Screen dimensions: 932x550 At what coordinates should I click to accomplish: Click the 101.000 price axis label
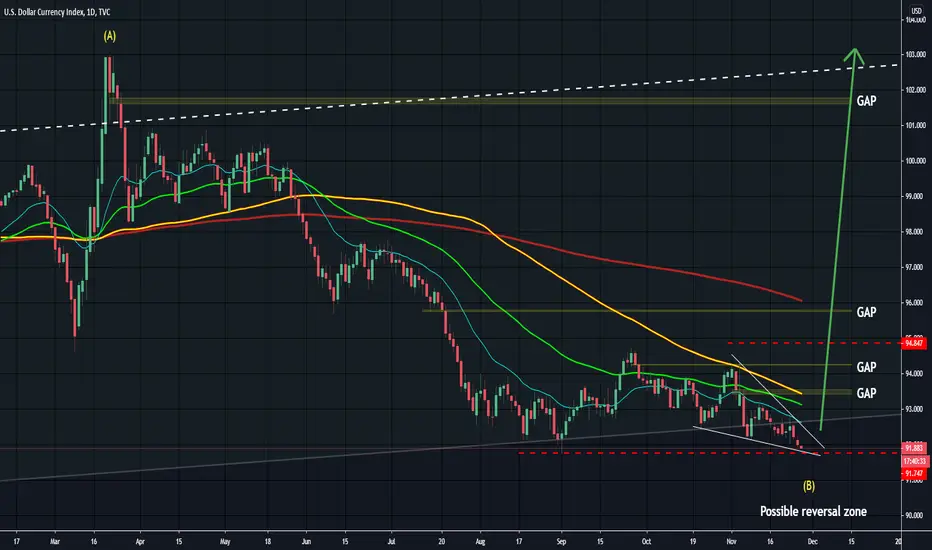click(x=915, y=125)
